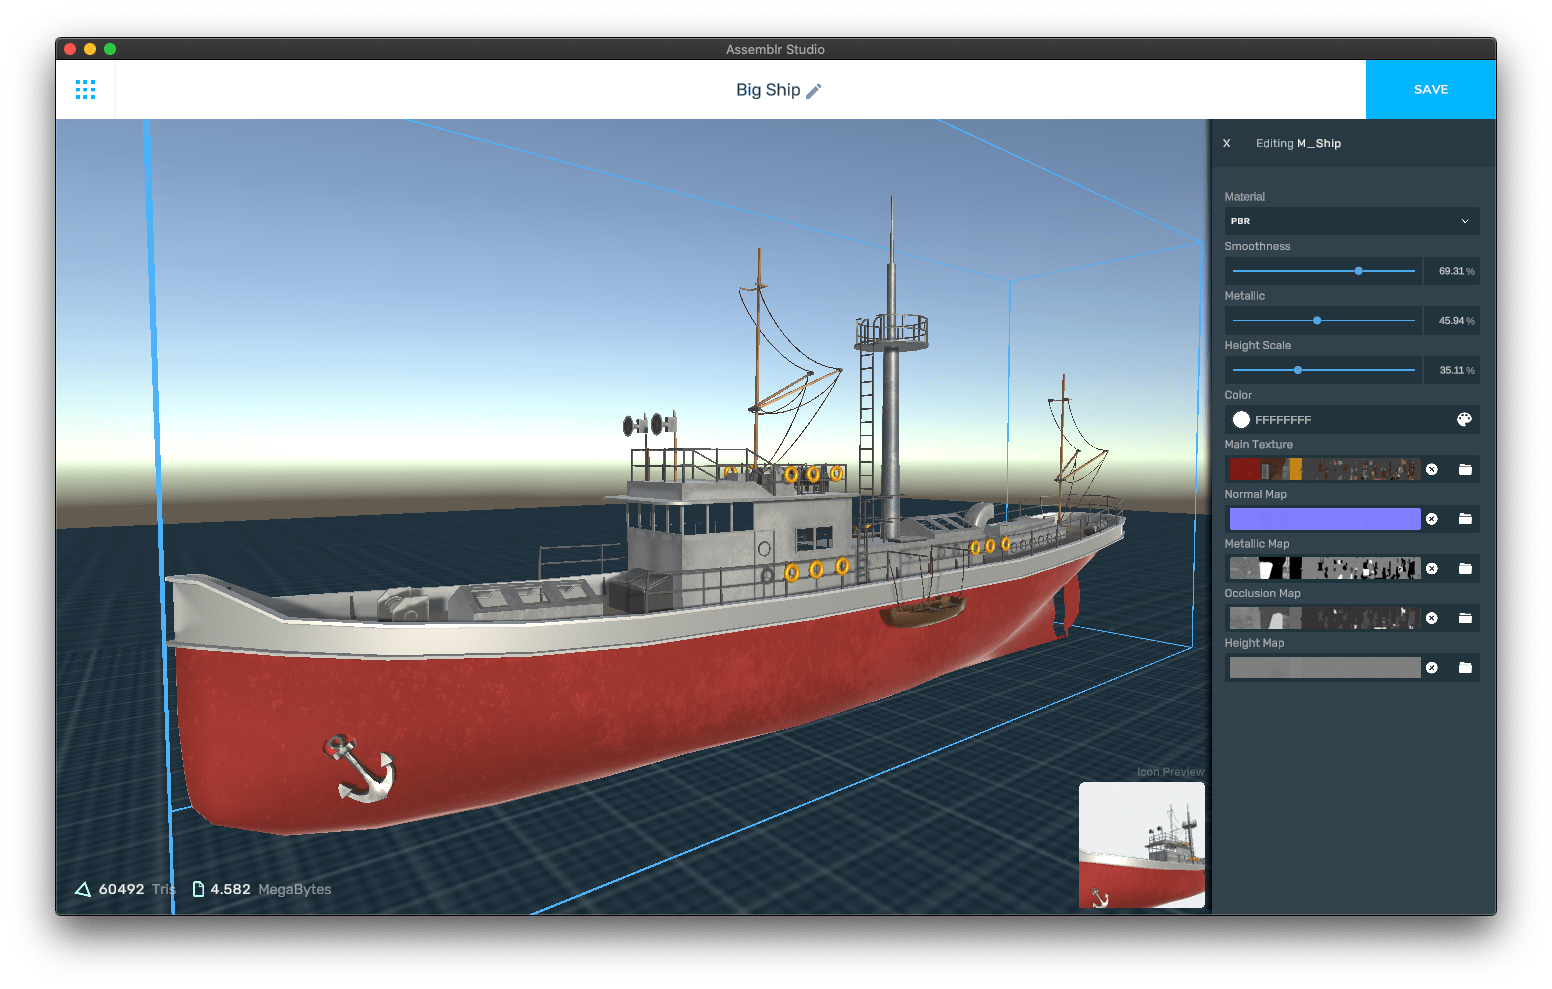This screenshot has height=989, width=1552.
Task: Close the M_Ship editing panel
Action: pos(1227,143)
